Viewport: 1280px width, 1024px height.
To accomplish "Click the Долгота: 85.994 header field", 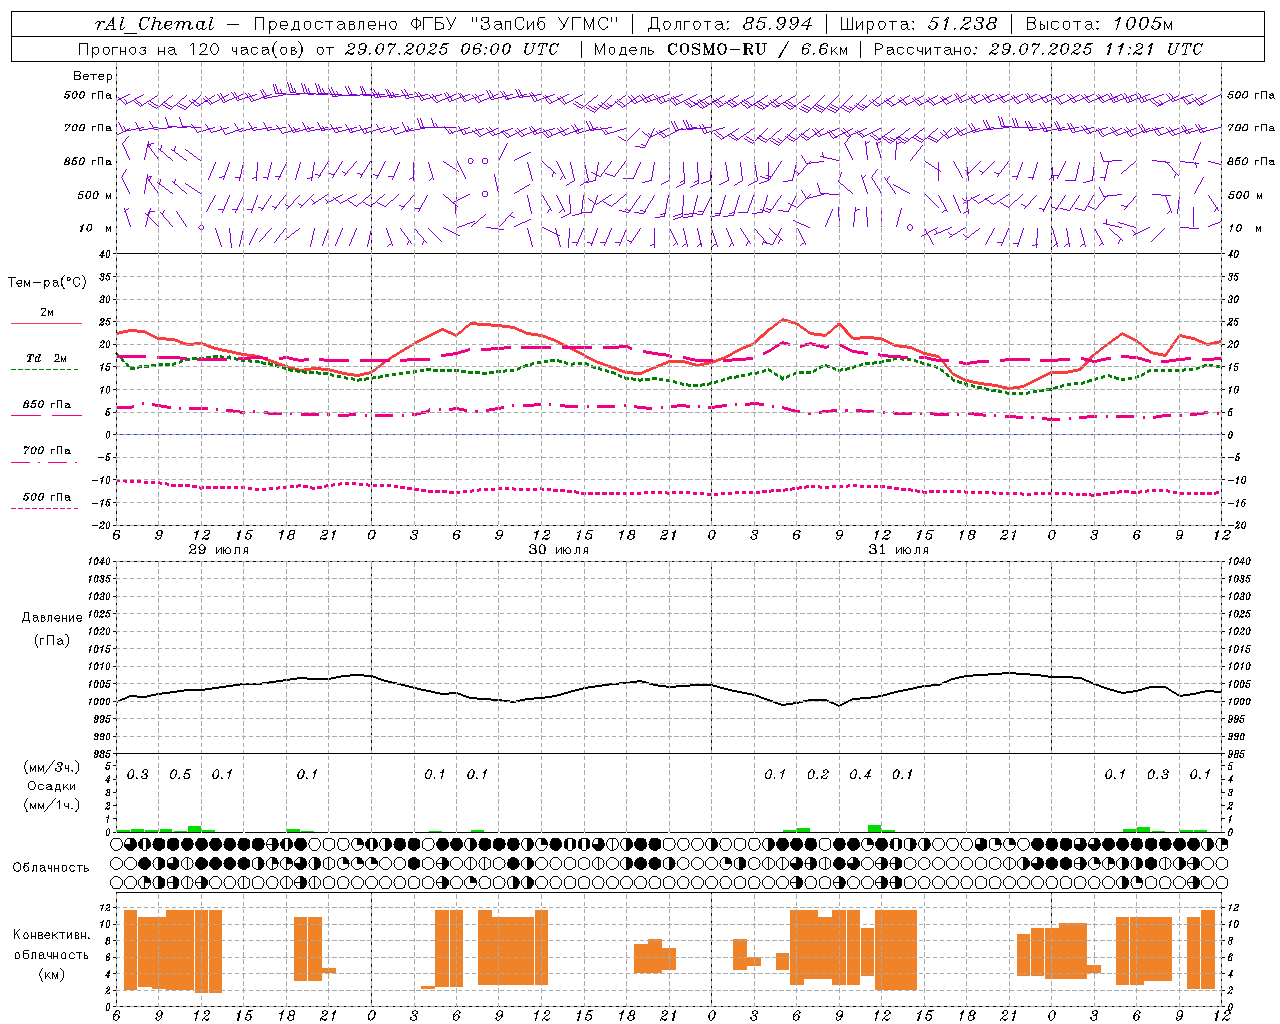I will [729, 24].
